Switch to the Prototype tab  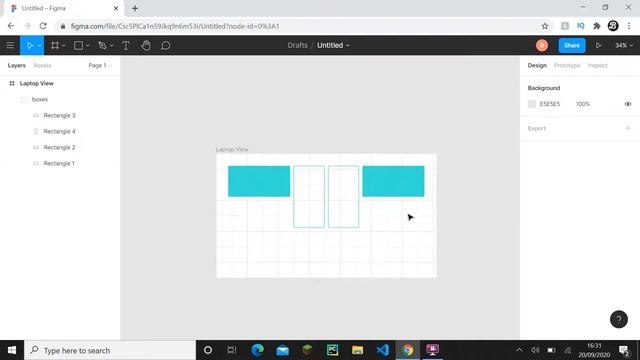(567, 65)
